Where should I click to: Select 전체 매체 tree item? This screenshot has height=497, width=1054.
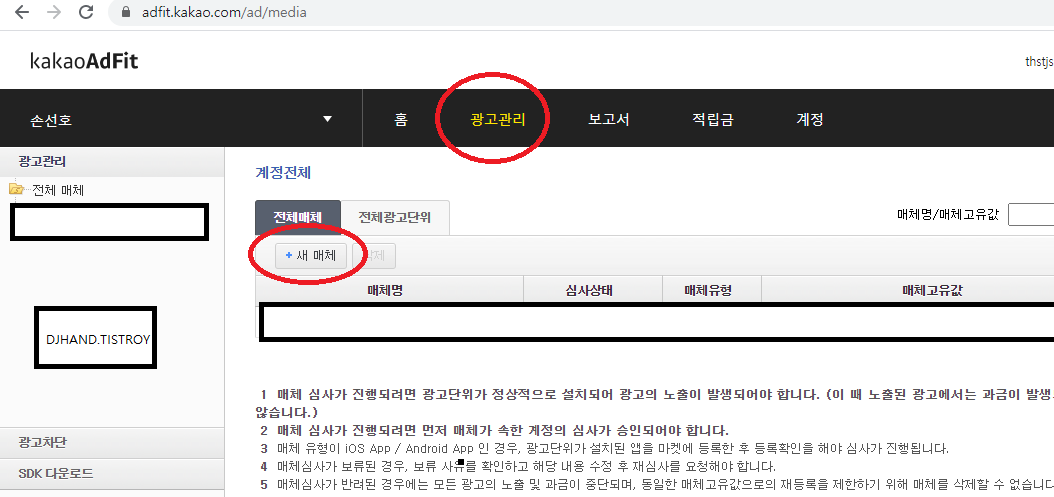click(x=58, y=190)
